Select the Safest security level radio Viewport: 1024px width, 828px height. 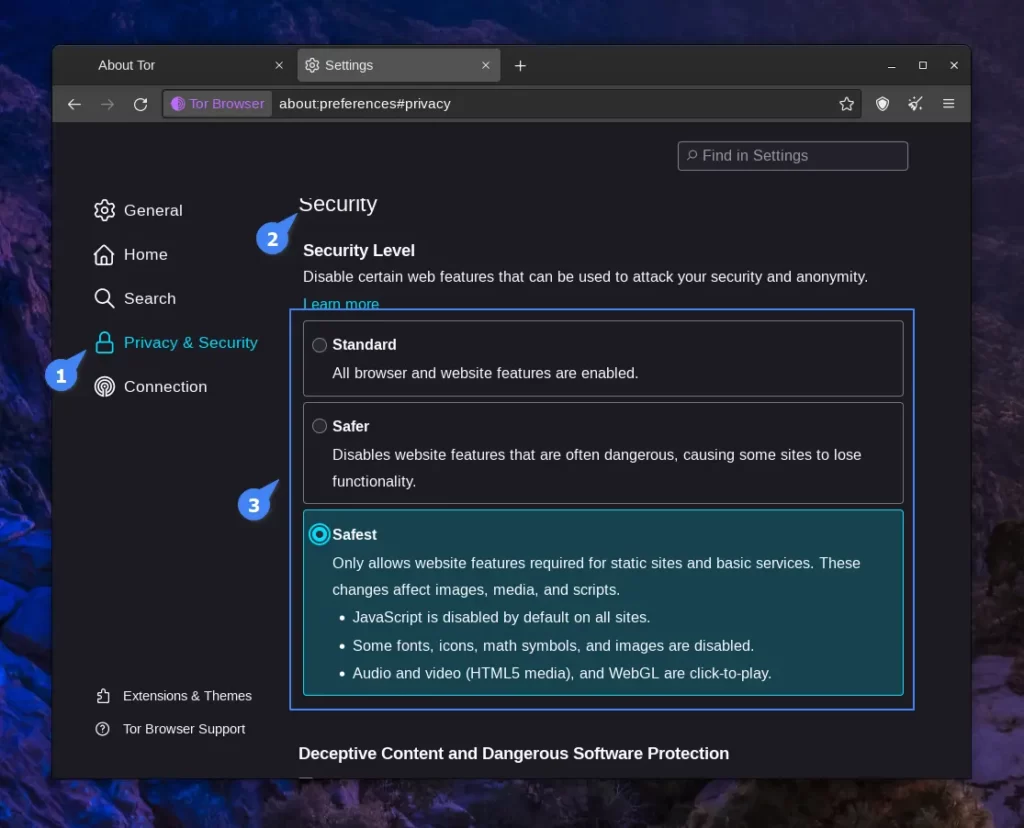319,534
